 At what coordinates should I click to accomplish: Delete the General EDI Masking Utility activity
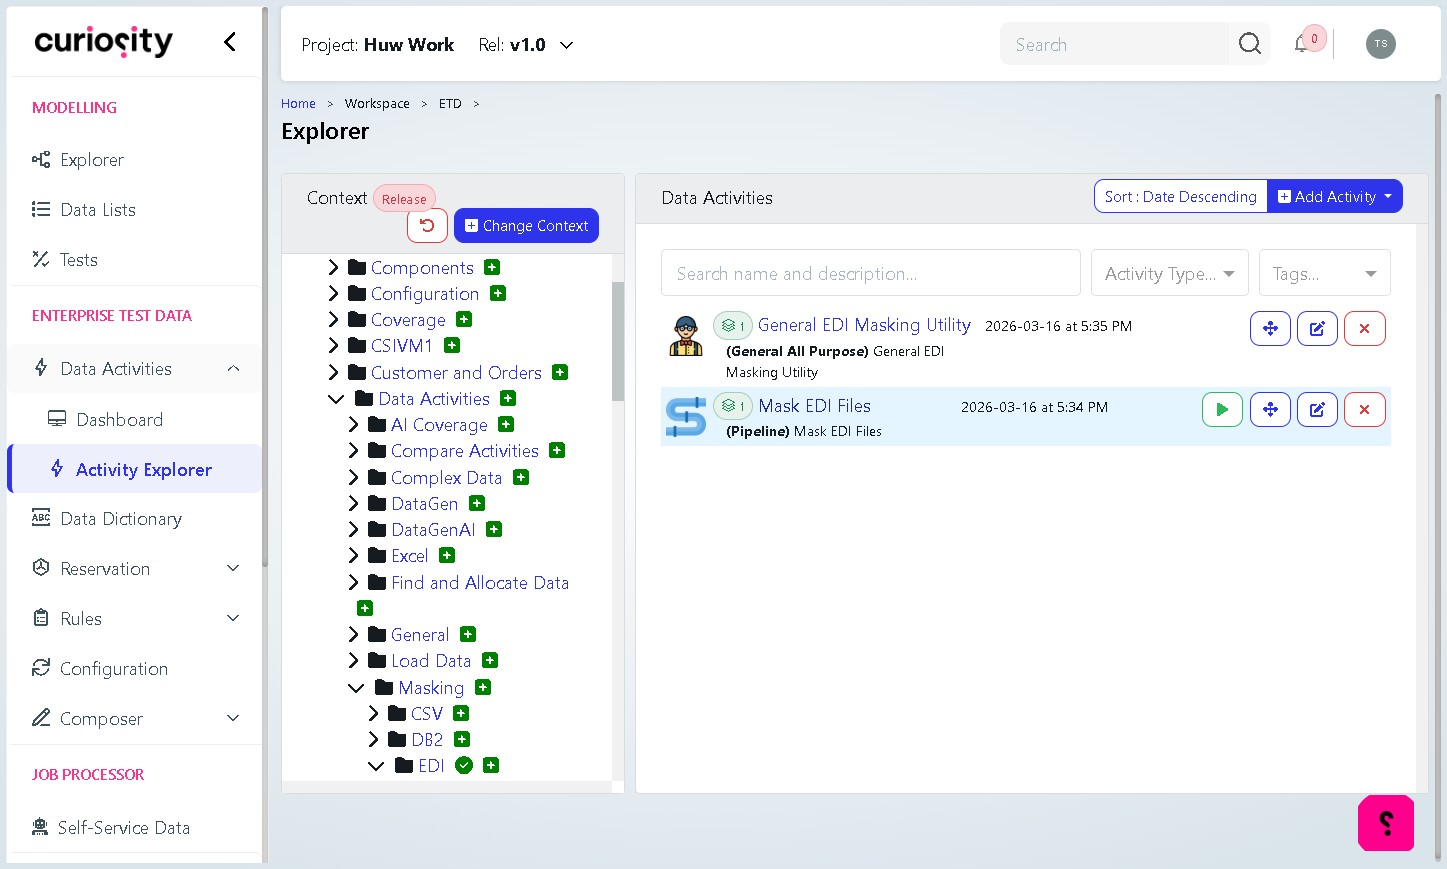coord(1364,328)
